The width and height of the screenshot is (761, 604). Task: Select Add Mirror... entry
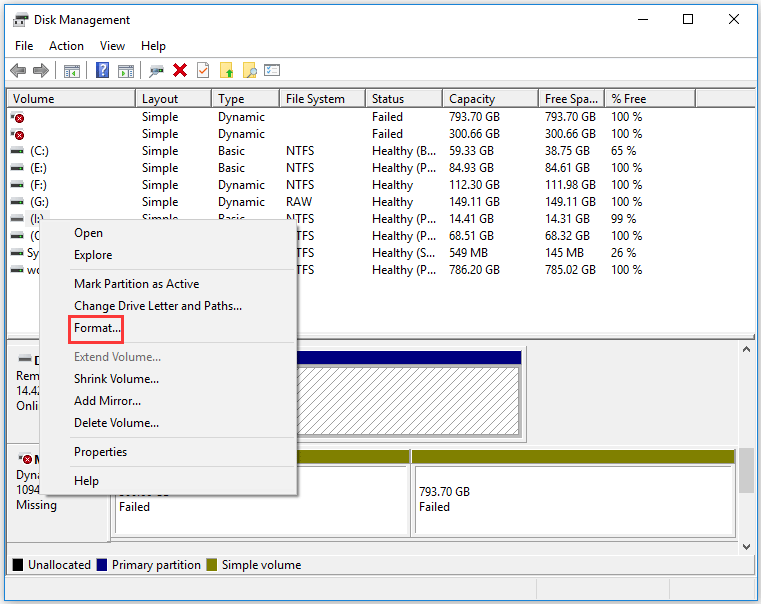tap(107, 401)
